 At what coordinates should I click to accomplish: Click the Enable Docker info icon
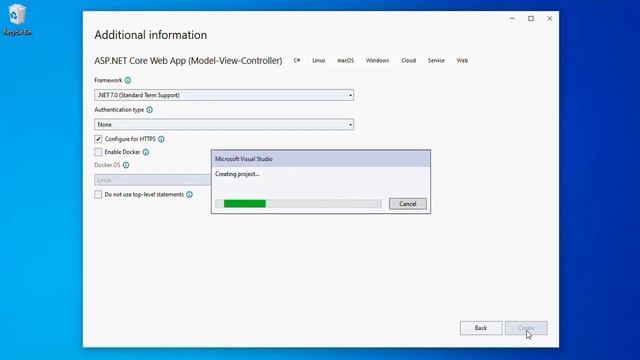click(x=146, y=152)
